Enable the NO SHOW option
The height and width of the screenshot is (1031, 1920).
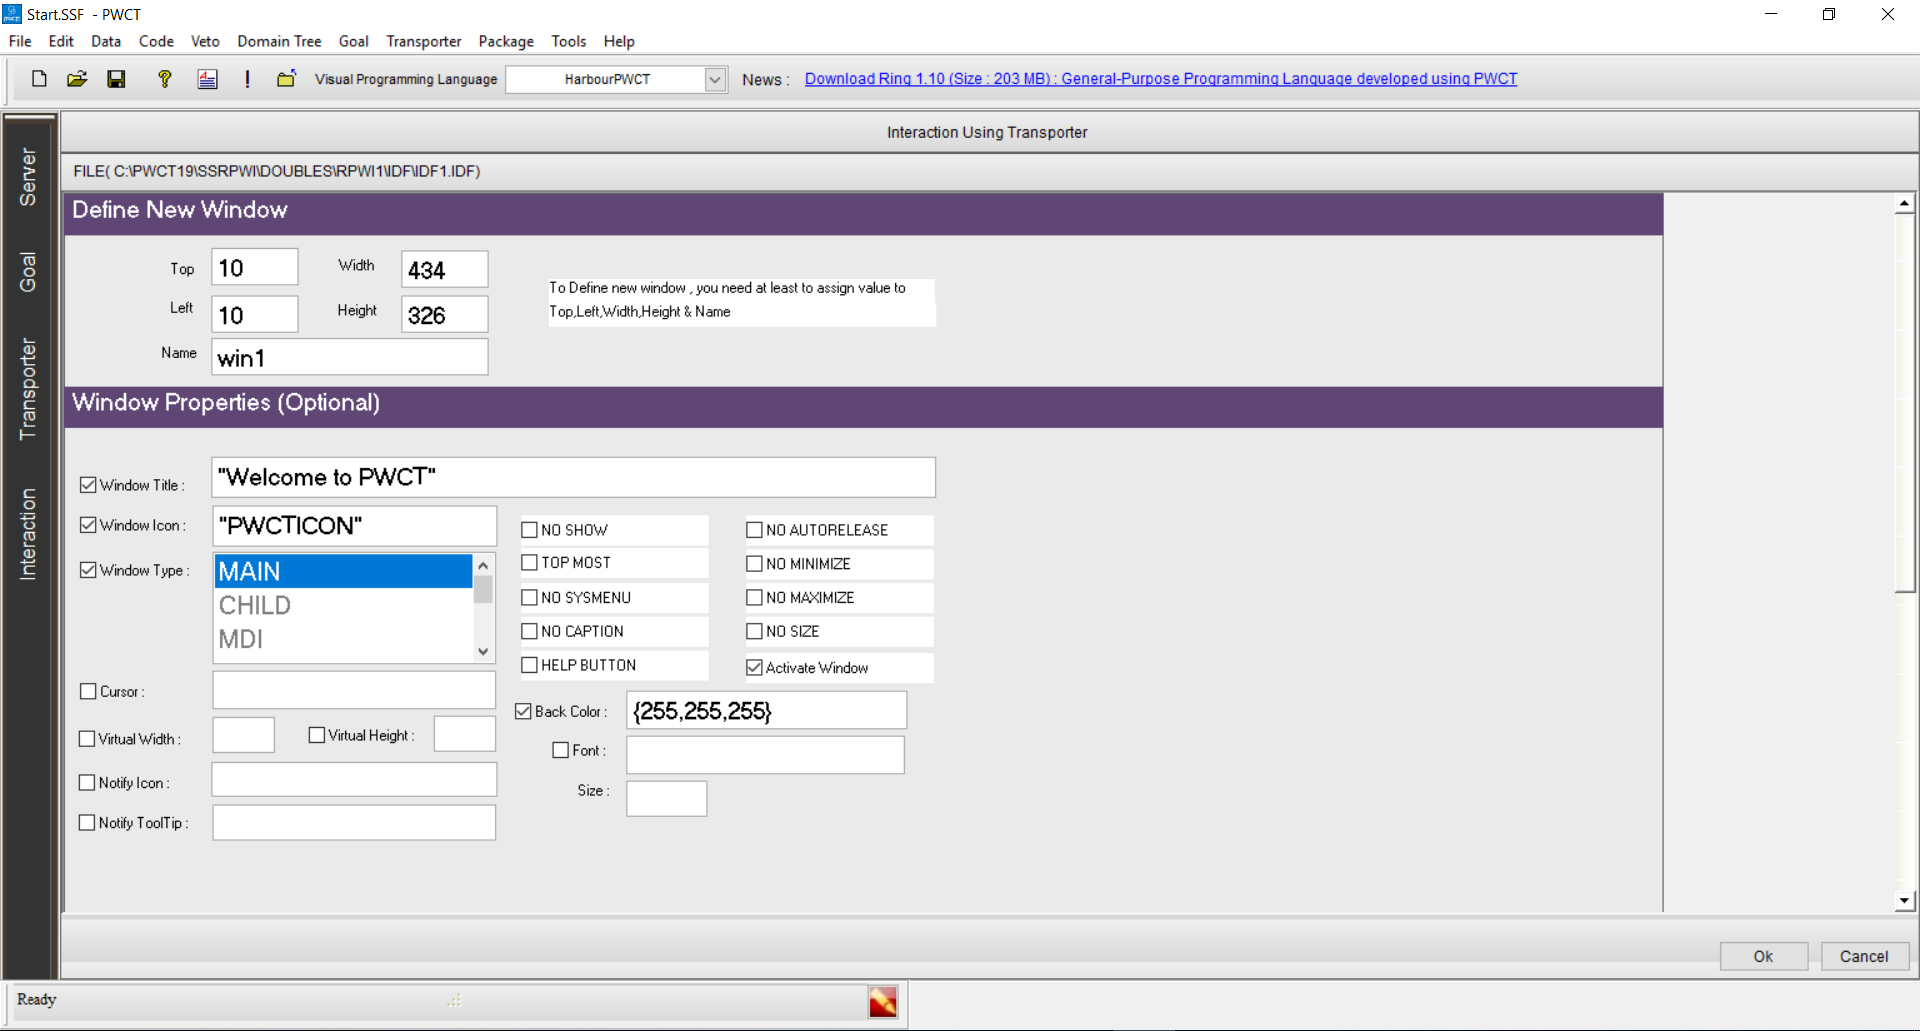coord(530,530)
